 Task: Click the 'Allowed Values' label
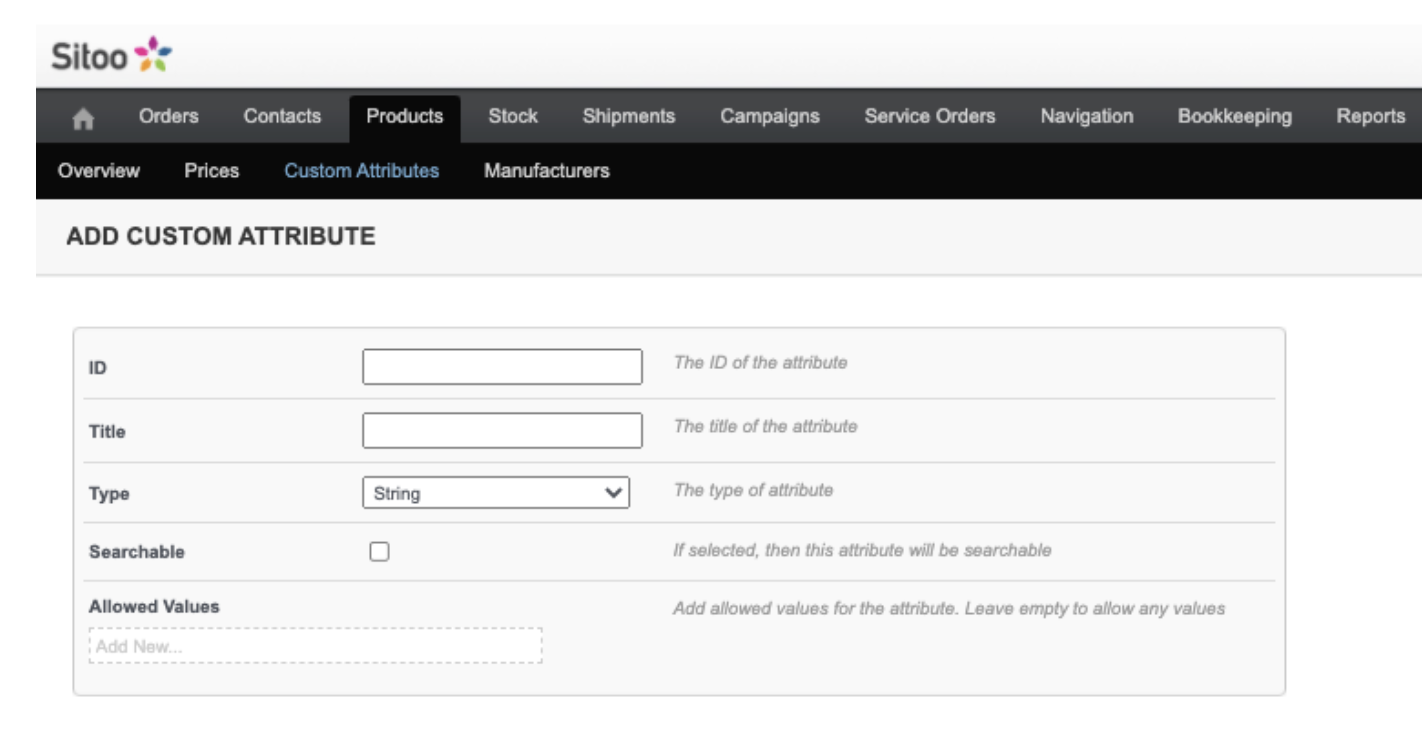tap(154, 606)
